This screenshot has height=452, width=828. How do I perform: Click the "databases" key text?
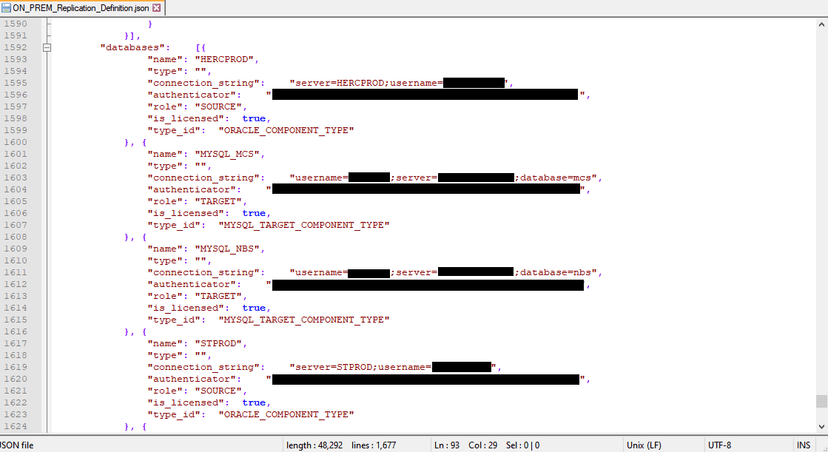(x=132, y=48)
